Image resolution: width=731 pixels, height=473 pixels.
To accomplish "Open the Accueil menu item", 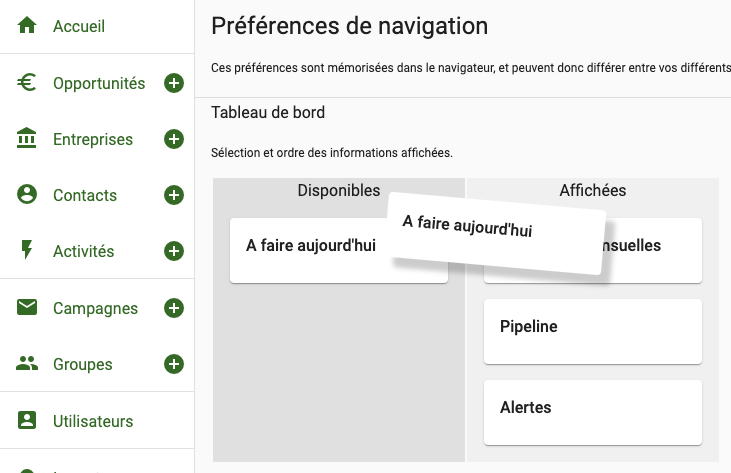I will pyautogui.click(x=79, y=26).
